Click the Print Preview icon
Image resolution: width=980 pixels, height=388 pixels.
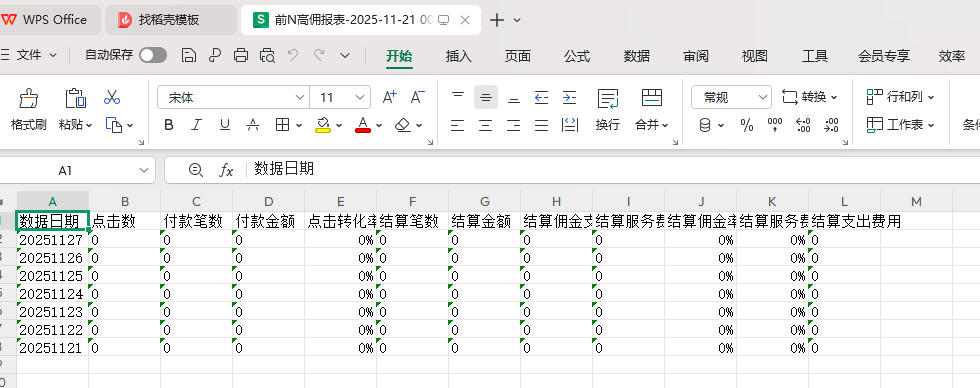click(267, 55)
